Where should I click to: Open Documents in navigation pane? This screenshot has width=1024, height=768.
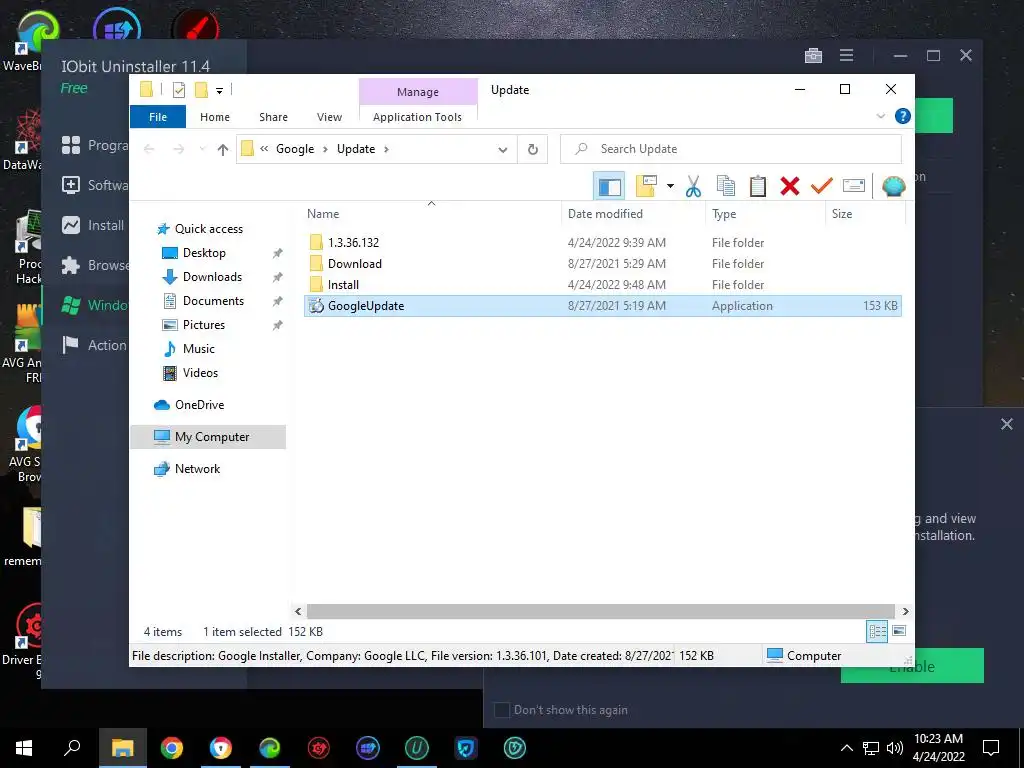click(x=213, y=301)
